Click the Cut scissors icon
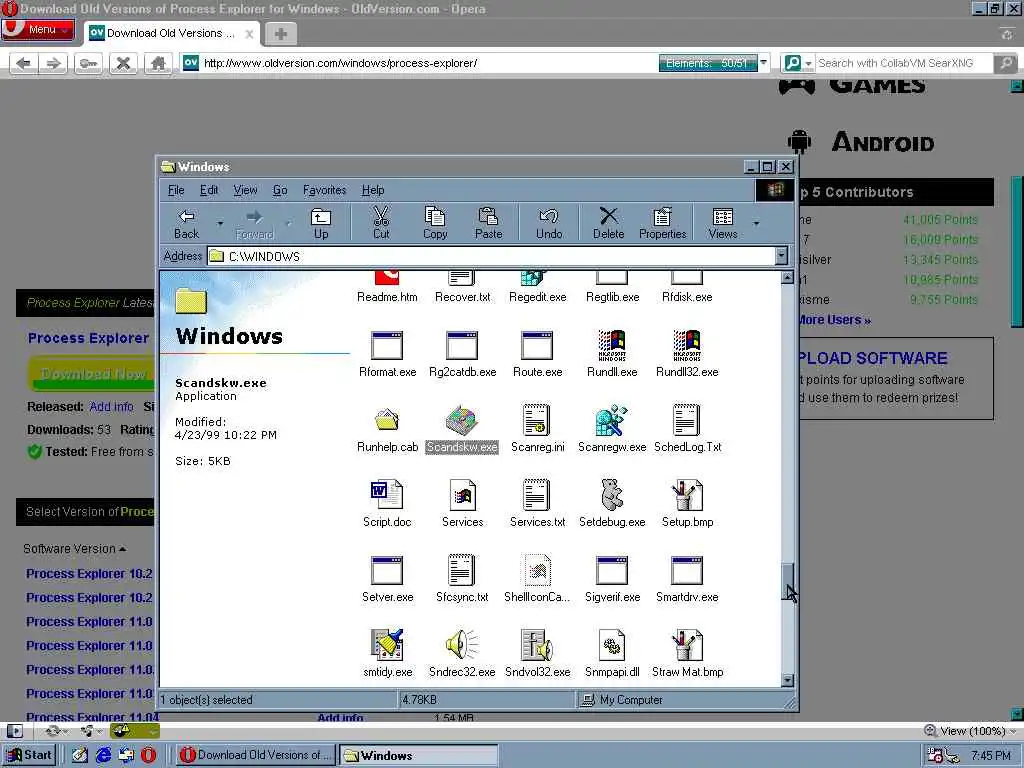Image resolution: width=1024 pixels, height=768 pixels. pos(381,223)
